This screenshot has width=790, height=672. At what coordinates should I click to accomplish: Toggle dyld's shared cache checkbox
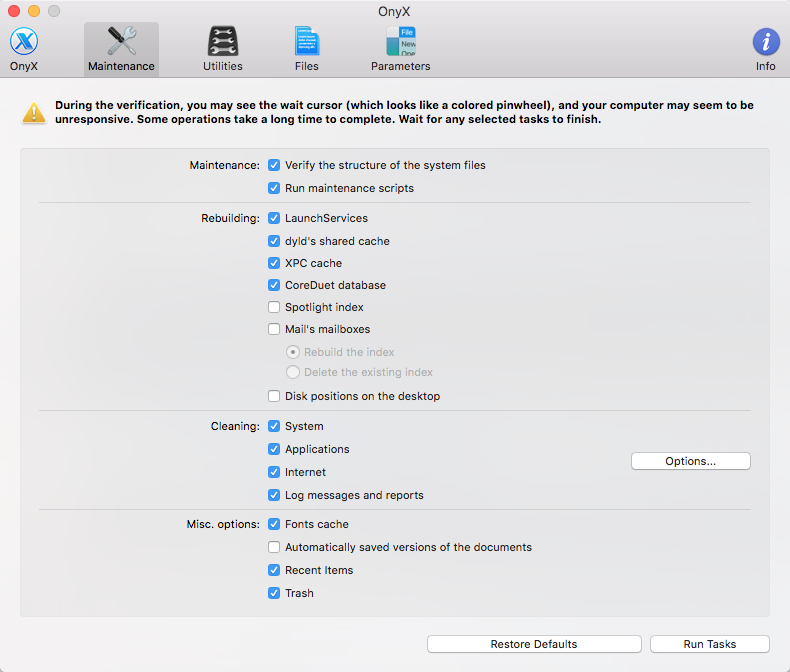click(274, 241)
